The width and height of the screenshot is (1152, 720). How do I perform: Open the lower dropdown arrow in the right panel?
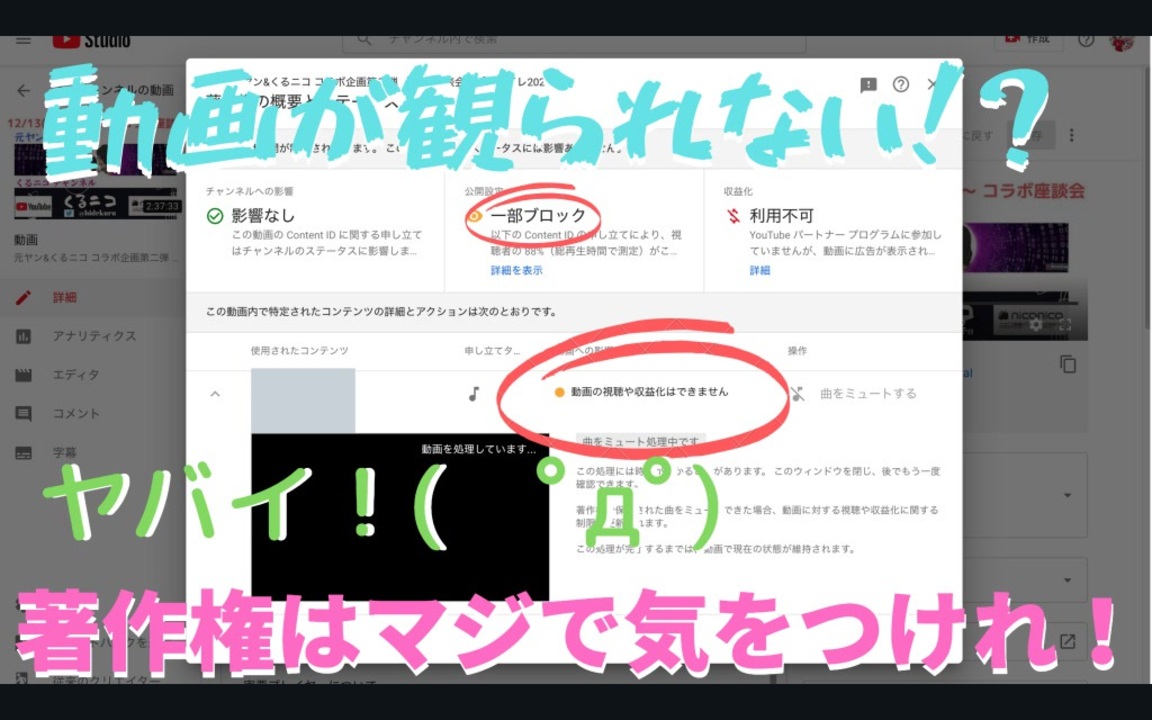[x=1068, y=580]
